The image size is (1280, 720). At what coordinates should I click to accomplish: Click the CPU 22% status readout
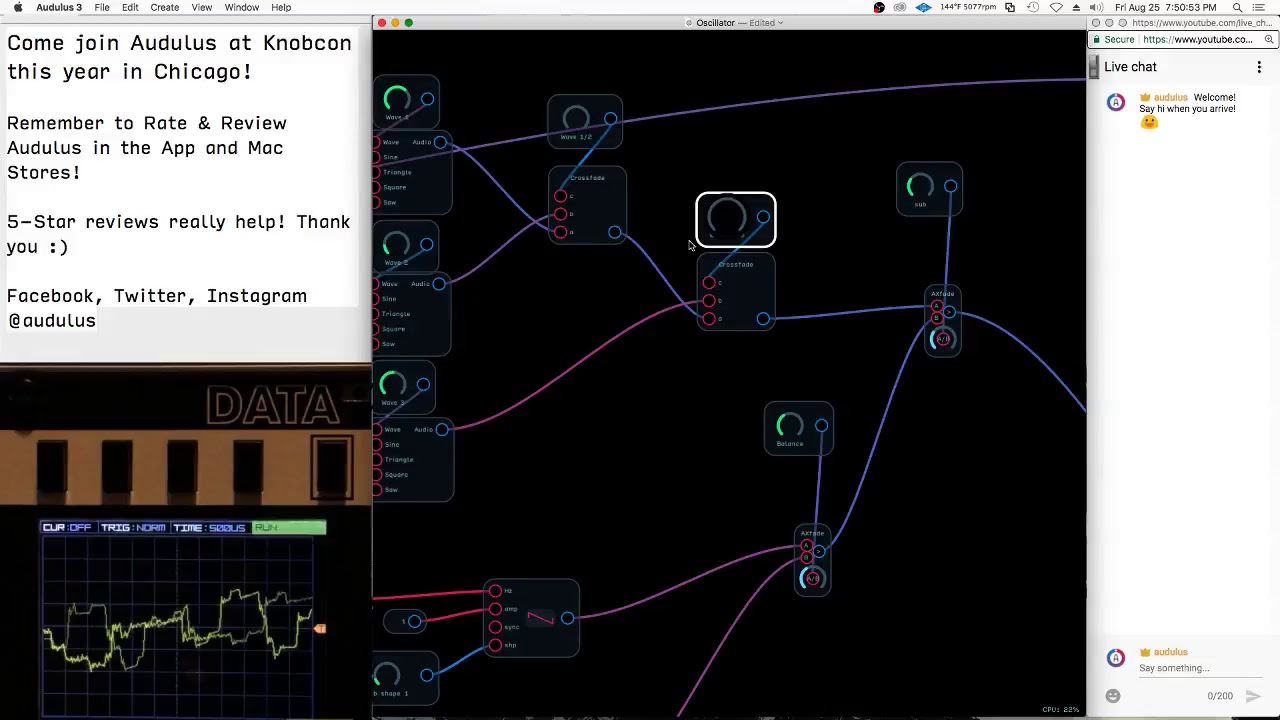click(x=1060, y=710)
